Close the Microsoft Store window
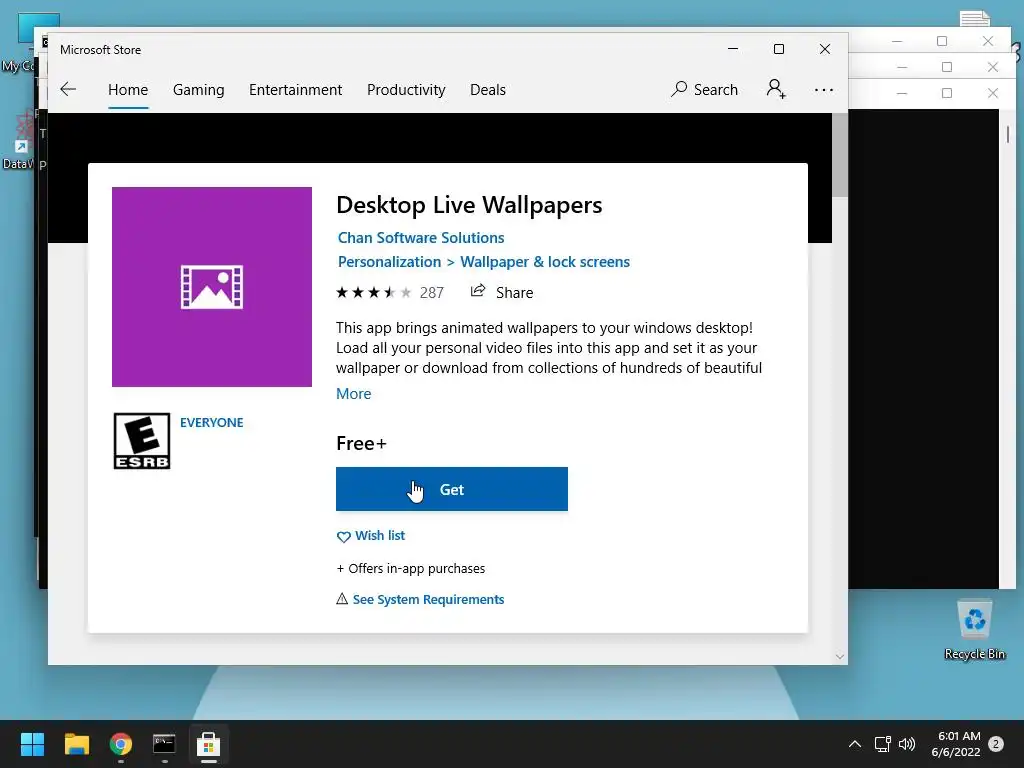The image size is (1024, 768). coord(825,49)
